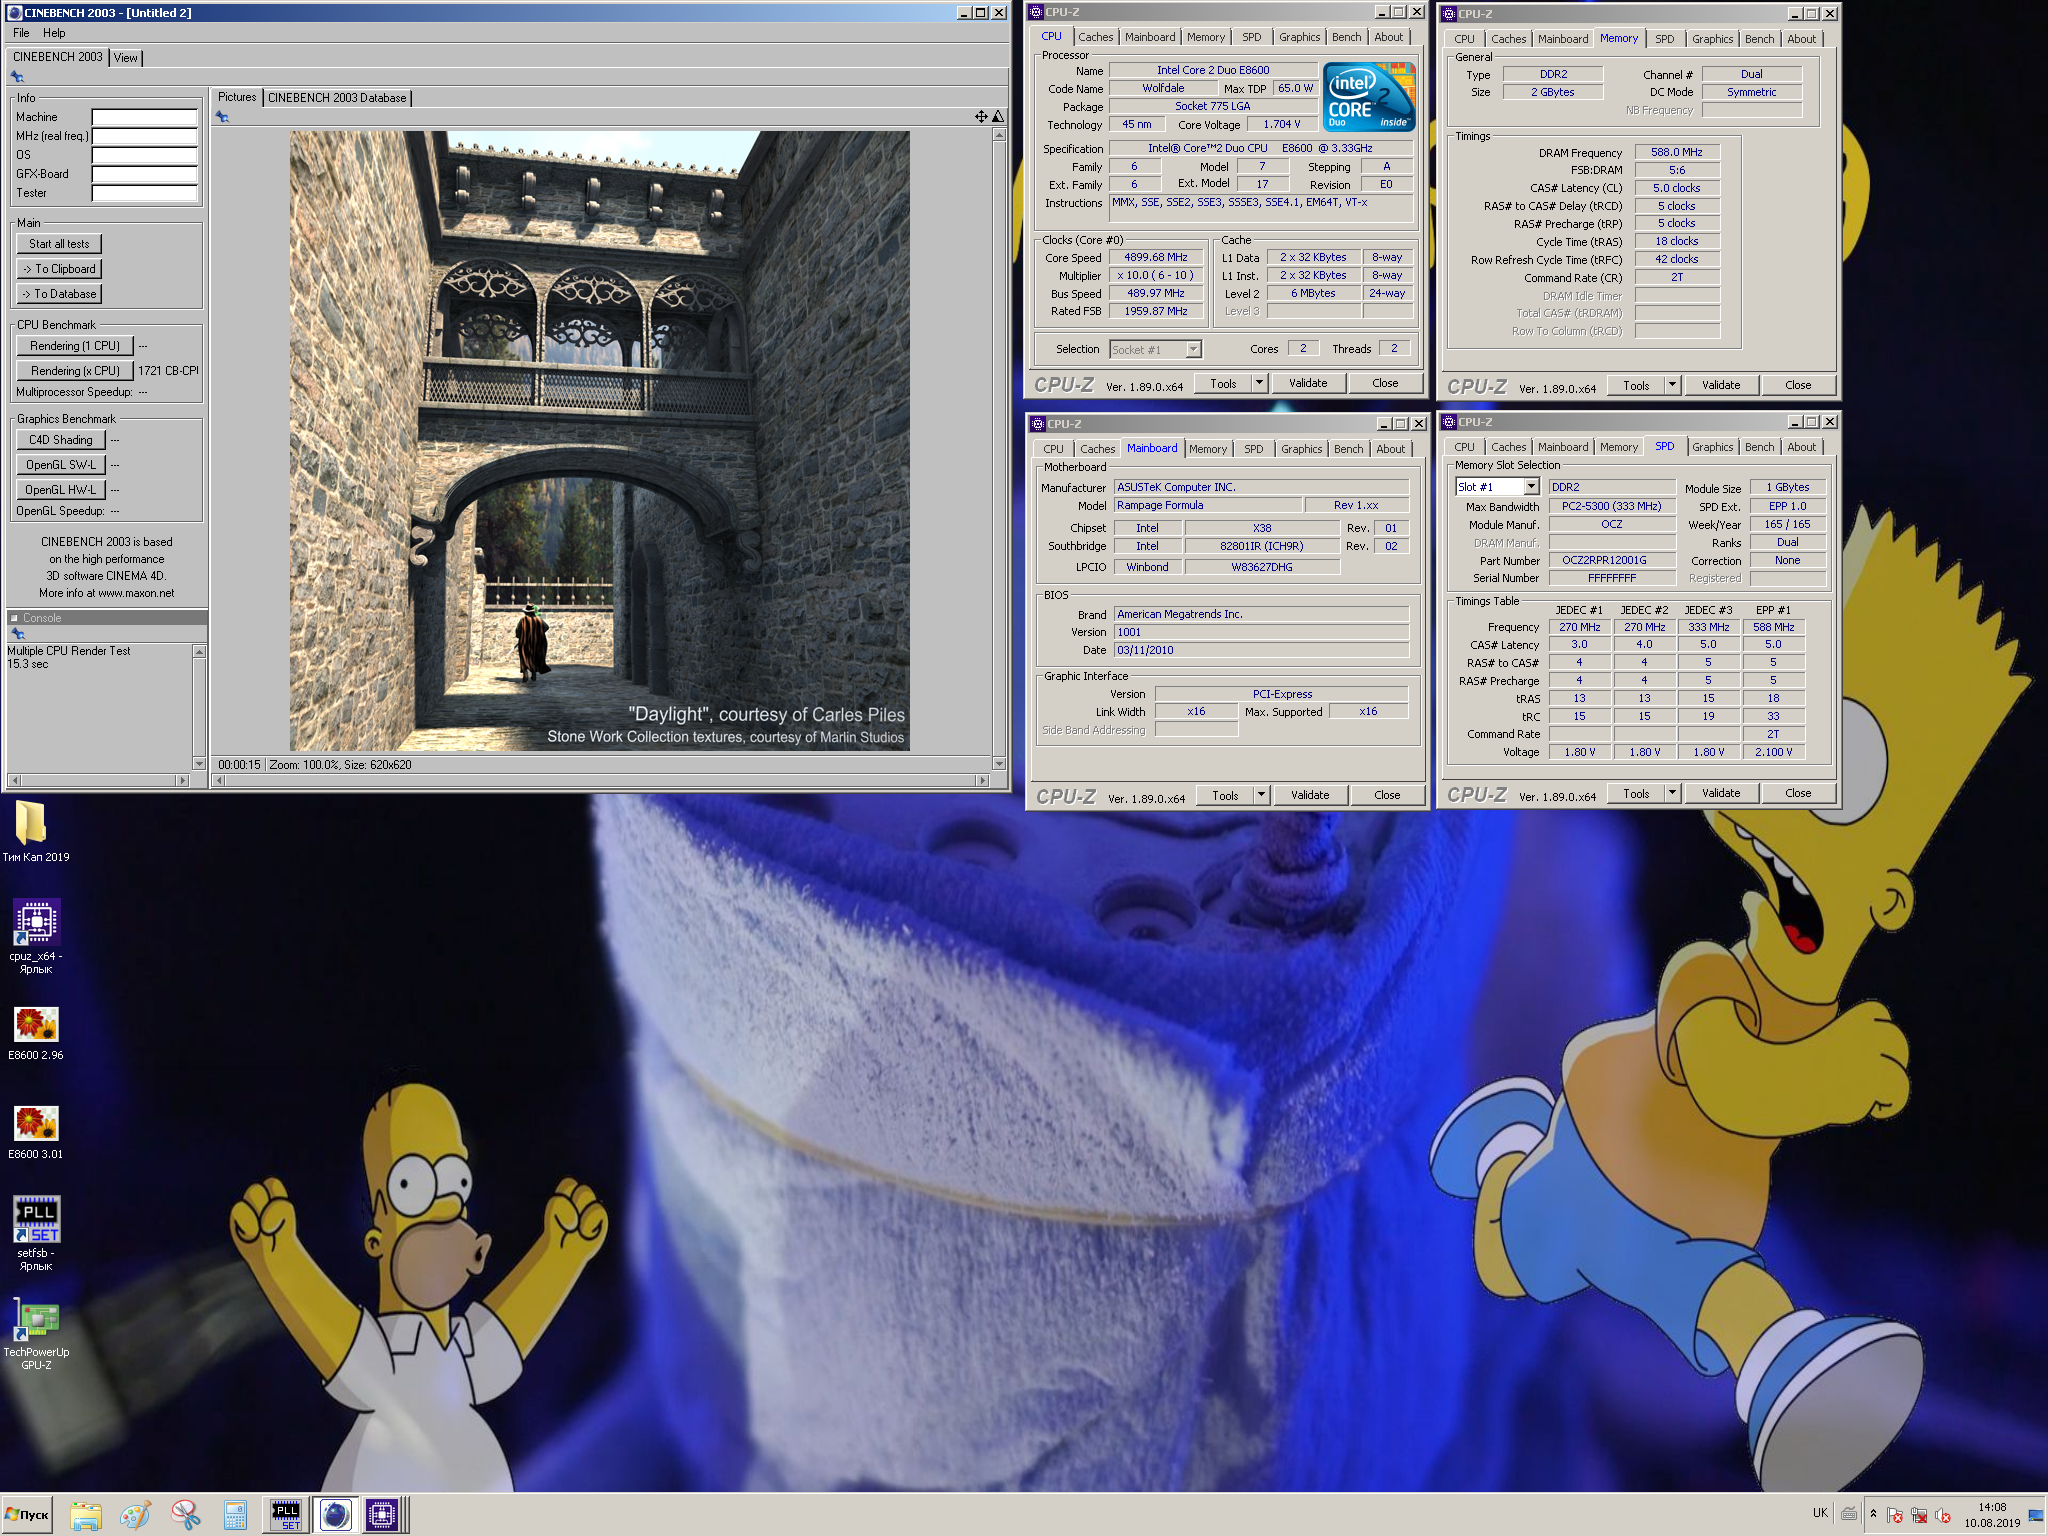
Task: Run the OpenGL HW-L benchmark
Action: click(x=60, y=490)
